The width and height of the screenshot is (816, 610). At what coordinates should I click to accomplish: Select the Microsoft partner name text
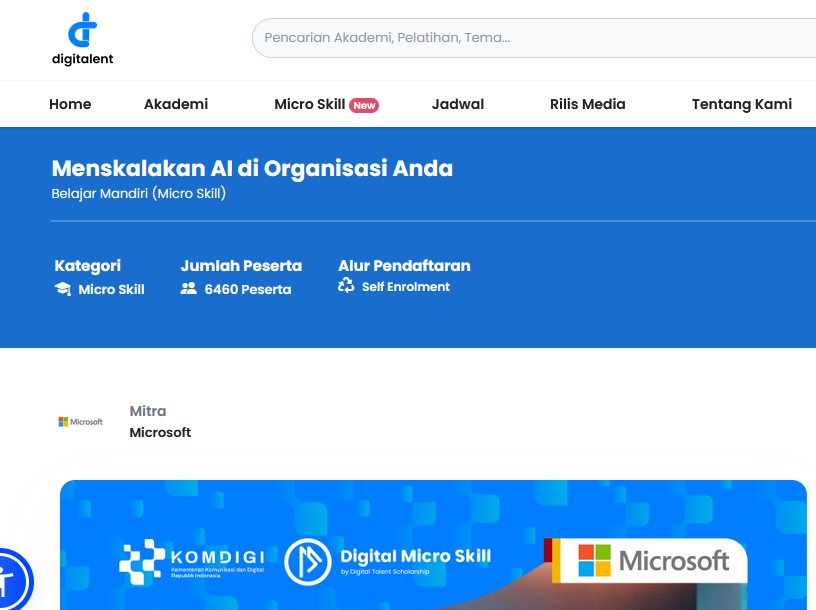[160, 433]
